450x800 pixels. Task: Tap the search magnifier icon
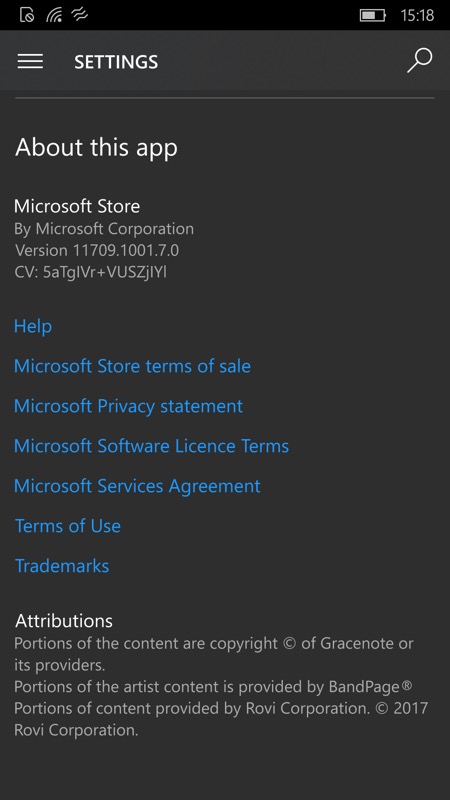click(420, 61)
